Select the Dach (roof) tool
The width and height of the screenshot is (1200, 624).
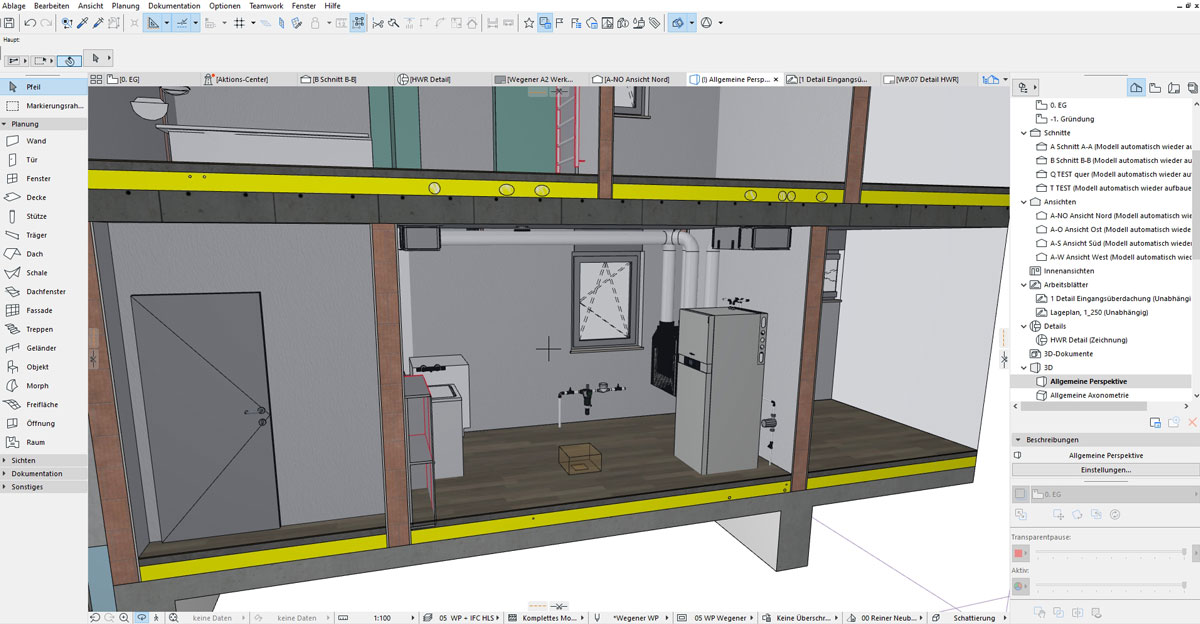[x=44, y=254]
